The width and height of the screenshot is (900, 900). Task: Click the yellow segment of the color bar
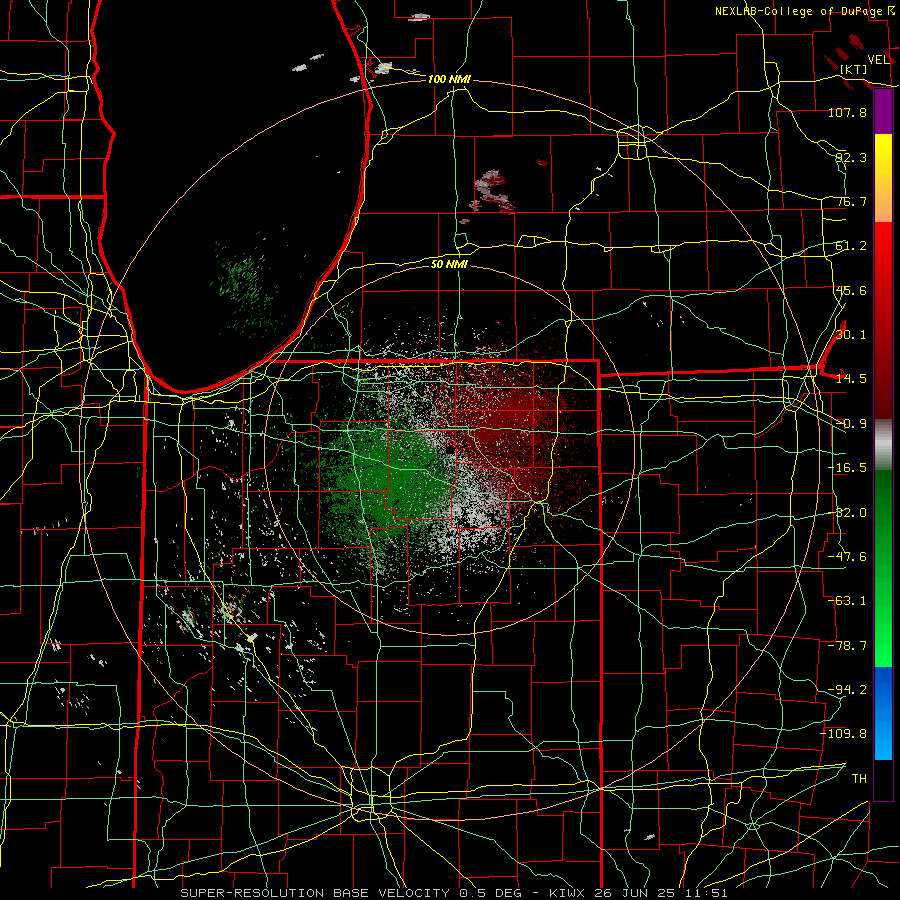(883, 178)
